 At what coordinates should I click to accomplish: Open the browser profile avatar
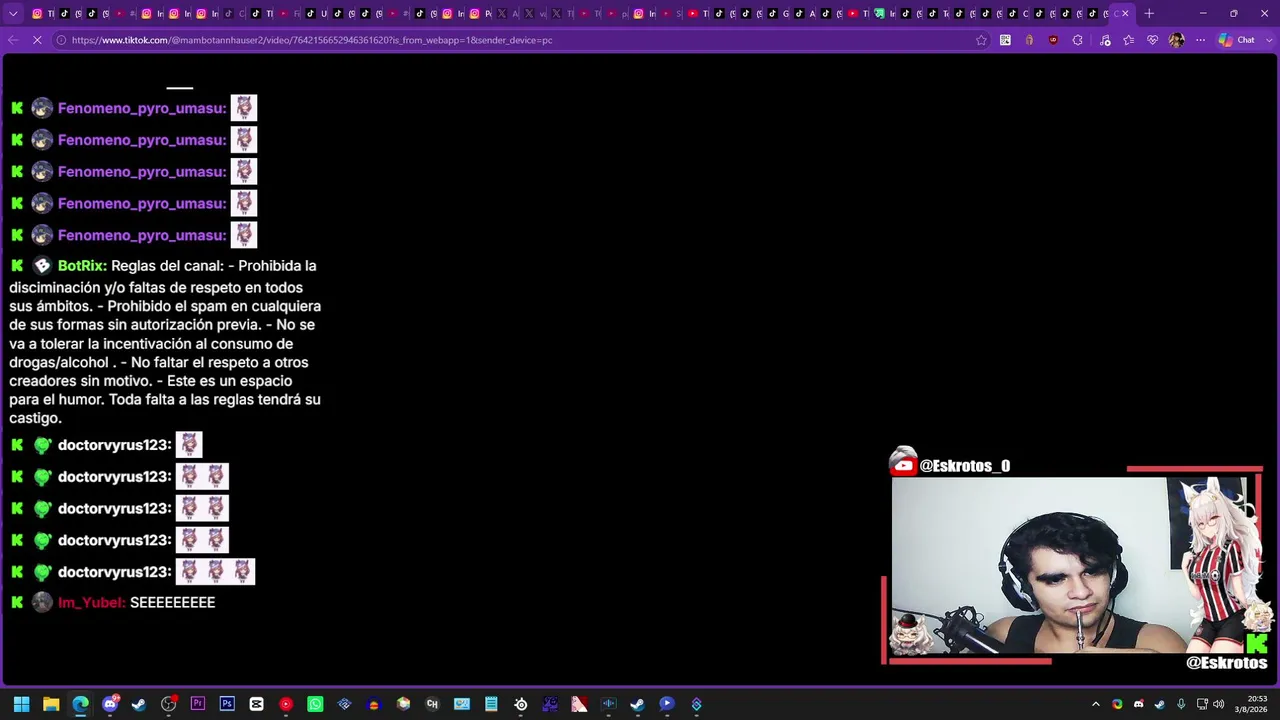[x=1176, y=40]
